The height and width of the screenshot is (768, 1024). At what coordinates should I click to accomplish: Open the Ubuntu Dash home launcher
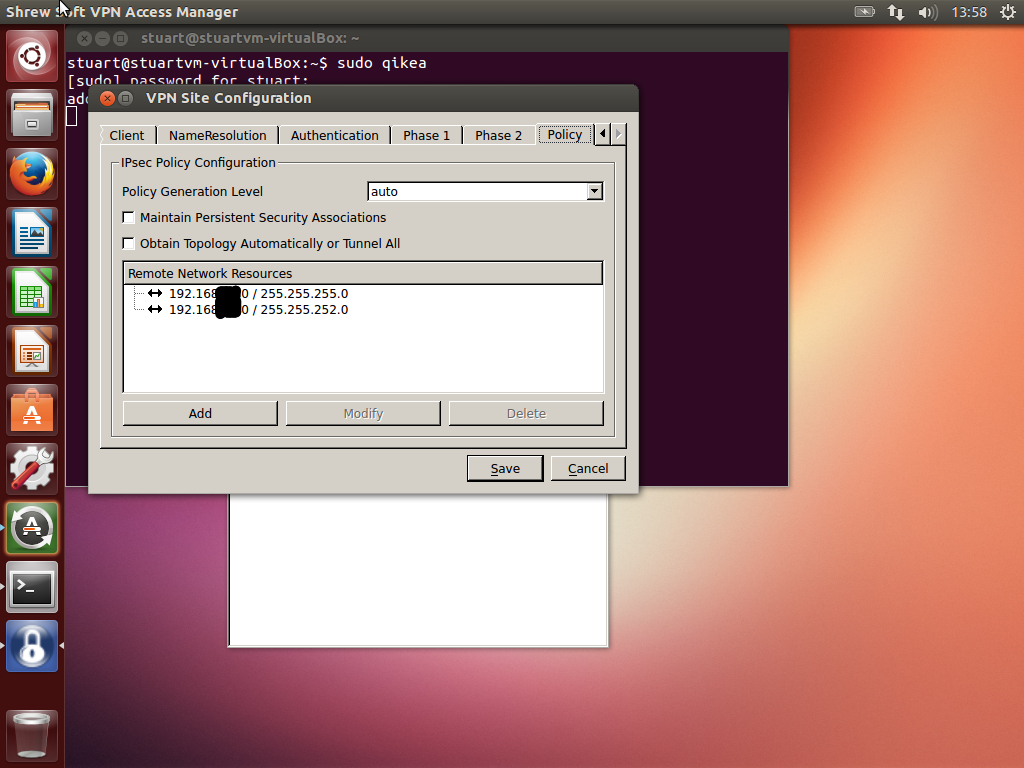[32, 56]
